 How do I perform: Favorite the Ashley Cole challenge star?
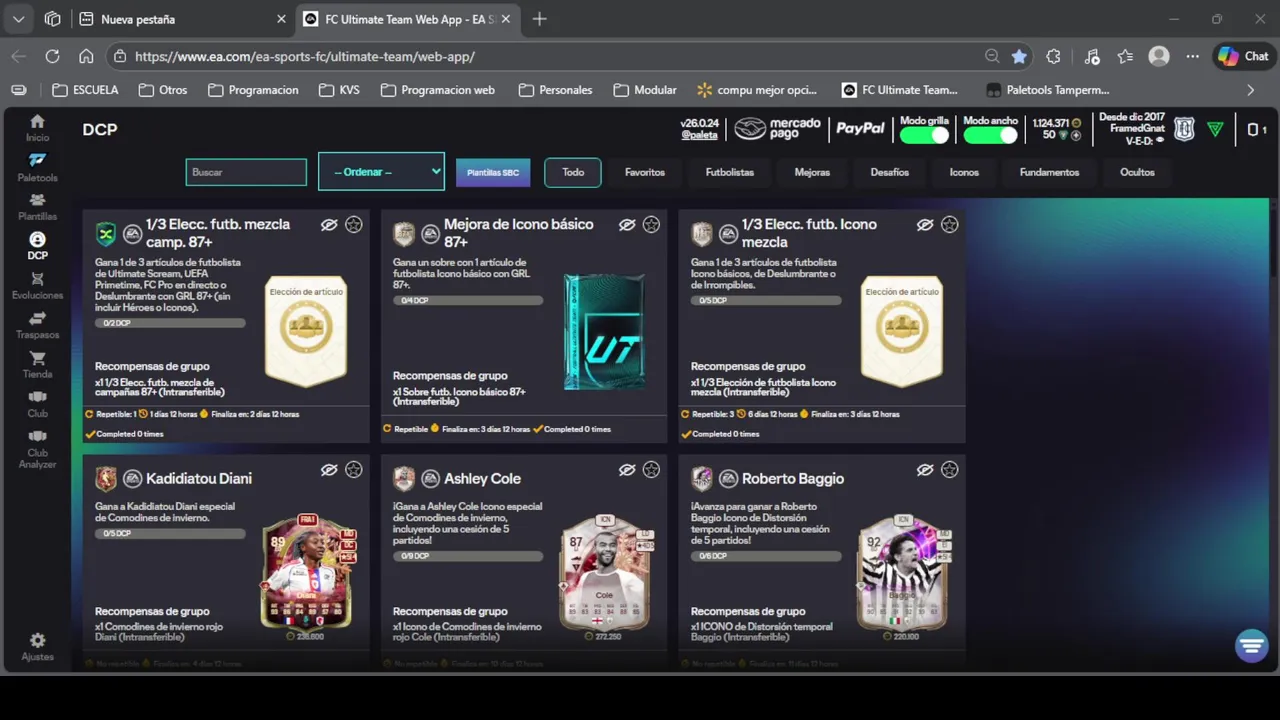651,470
